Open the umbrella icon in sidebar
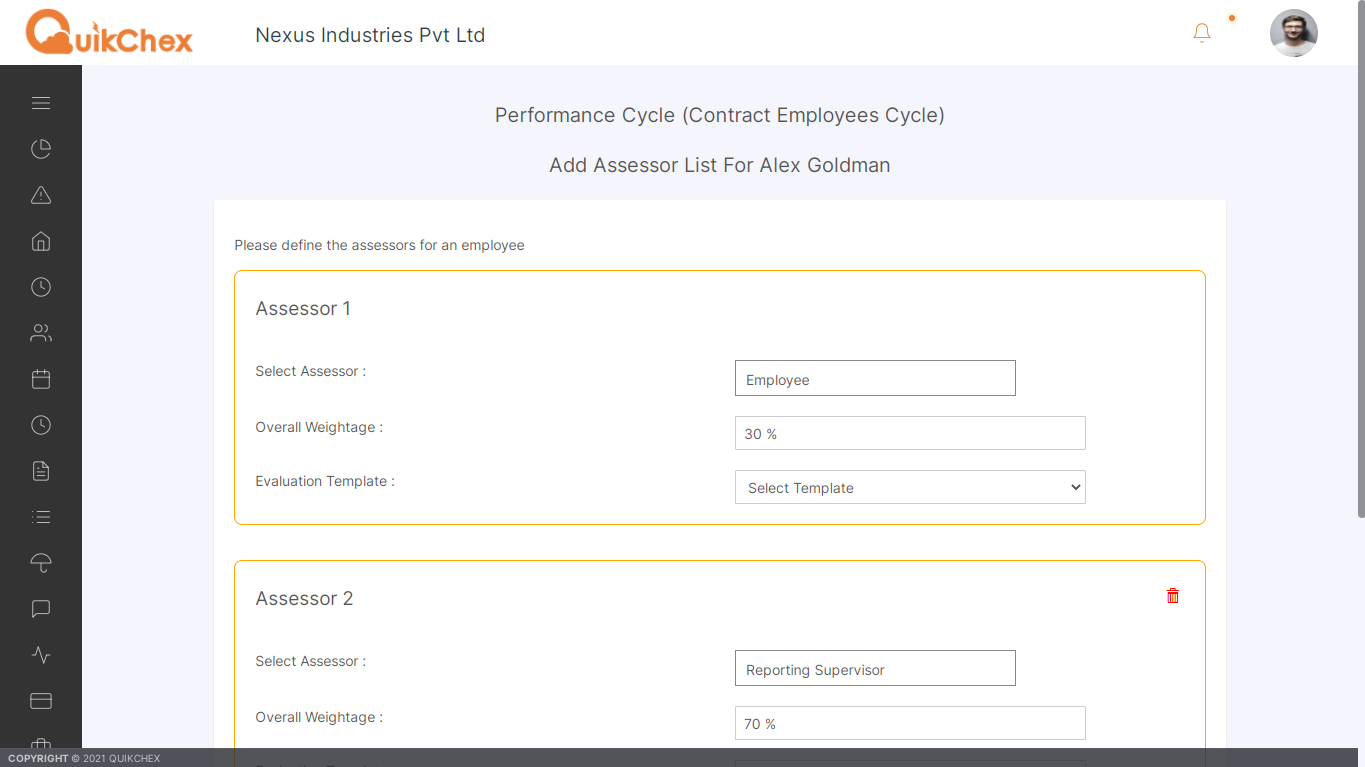Image resolution: width=1365 pixels, height=767 pixels. 41,563
